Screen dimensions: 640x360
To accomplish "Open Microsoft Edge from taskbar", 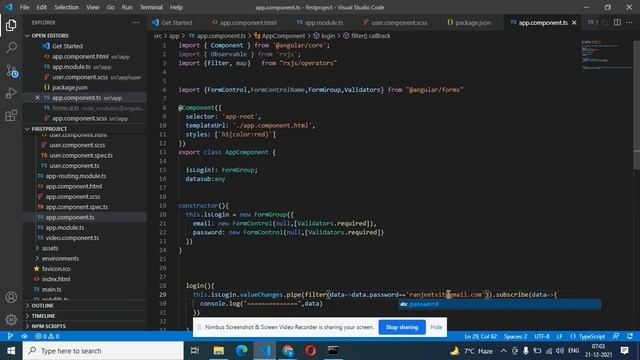I will click(242, 351).
